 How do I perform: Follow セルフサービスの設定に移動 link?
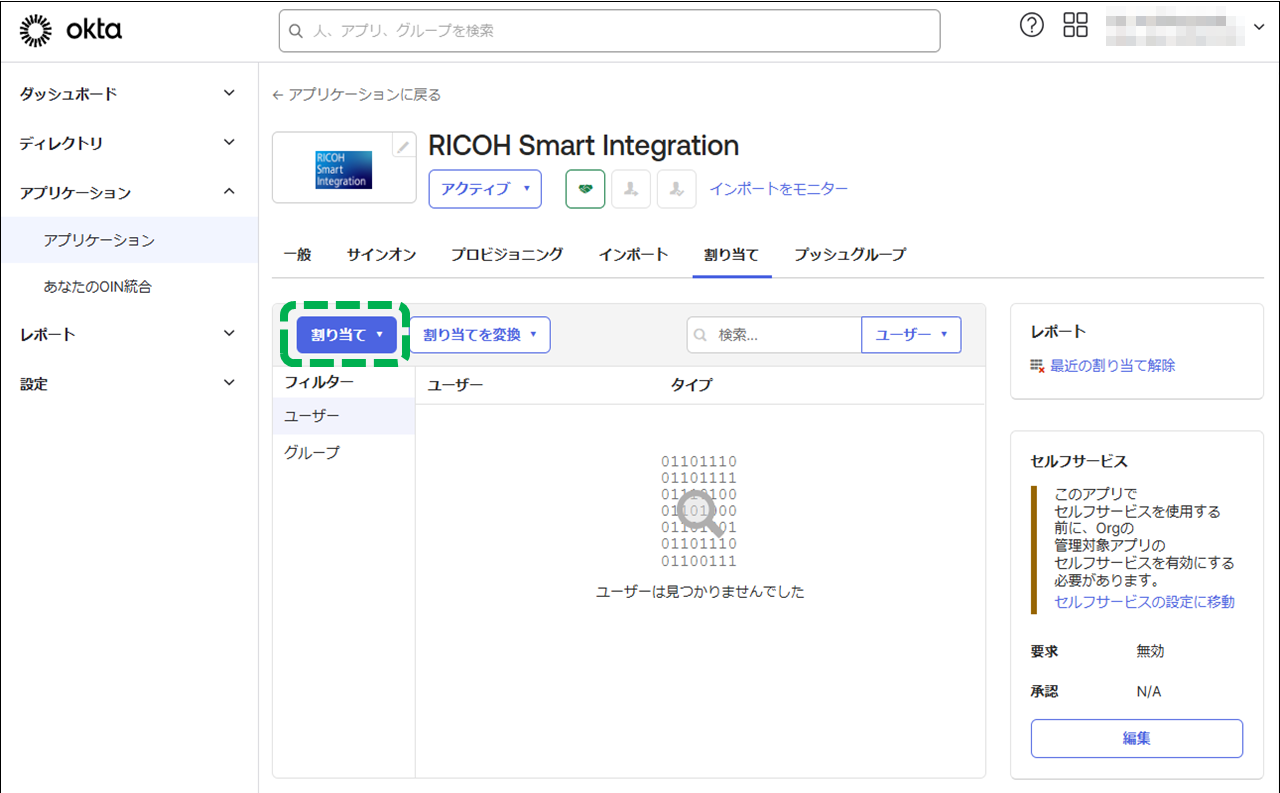(1145, 602)
